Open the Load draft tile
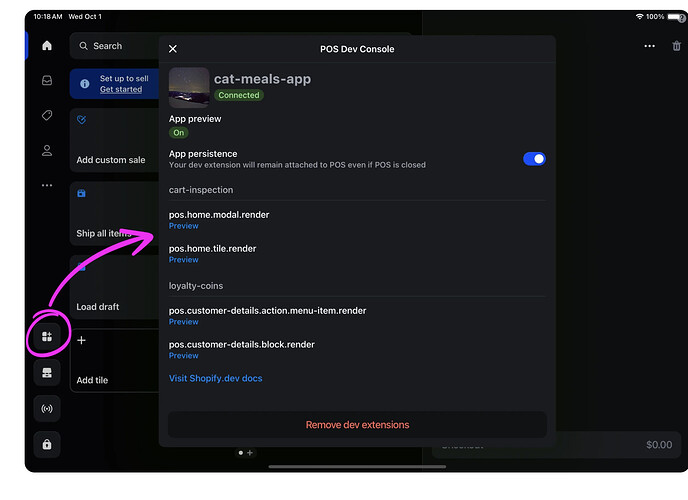688x500 pixels. pyautogui.click(x=115, y=286)
